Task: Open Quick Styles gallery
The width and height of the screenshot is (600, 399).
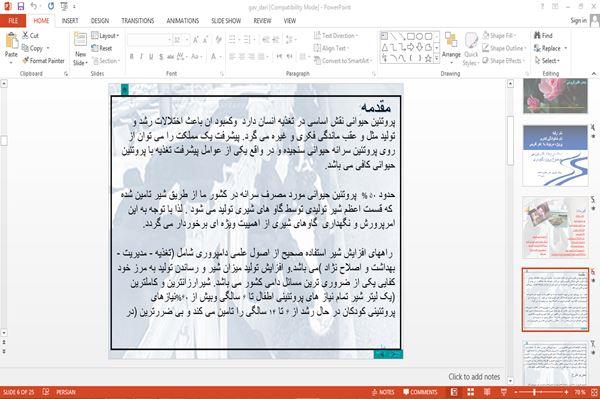Action: coord(471,50)
